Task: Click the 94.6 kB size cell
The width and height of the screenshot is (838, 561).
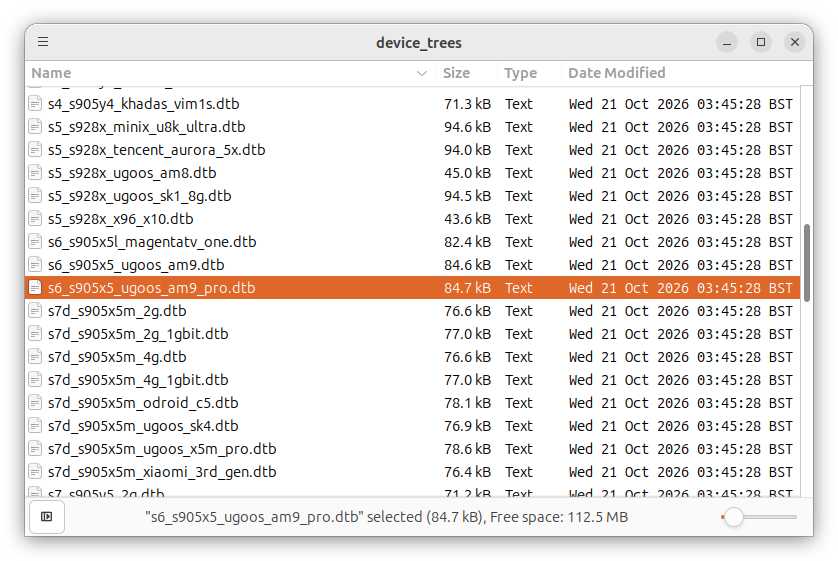Action: click(467, 127)
